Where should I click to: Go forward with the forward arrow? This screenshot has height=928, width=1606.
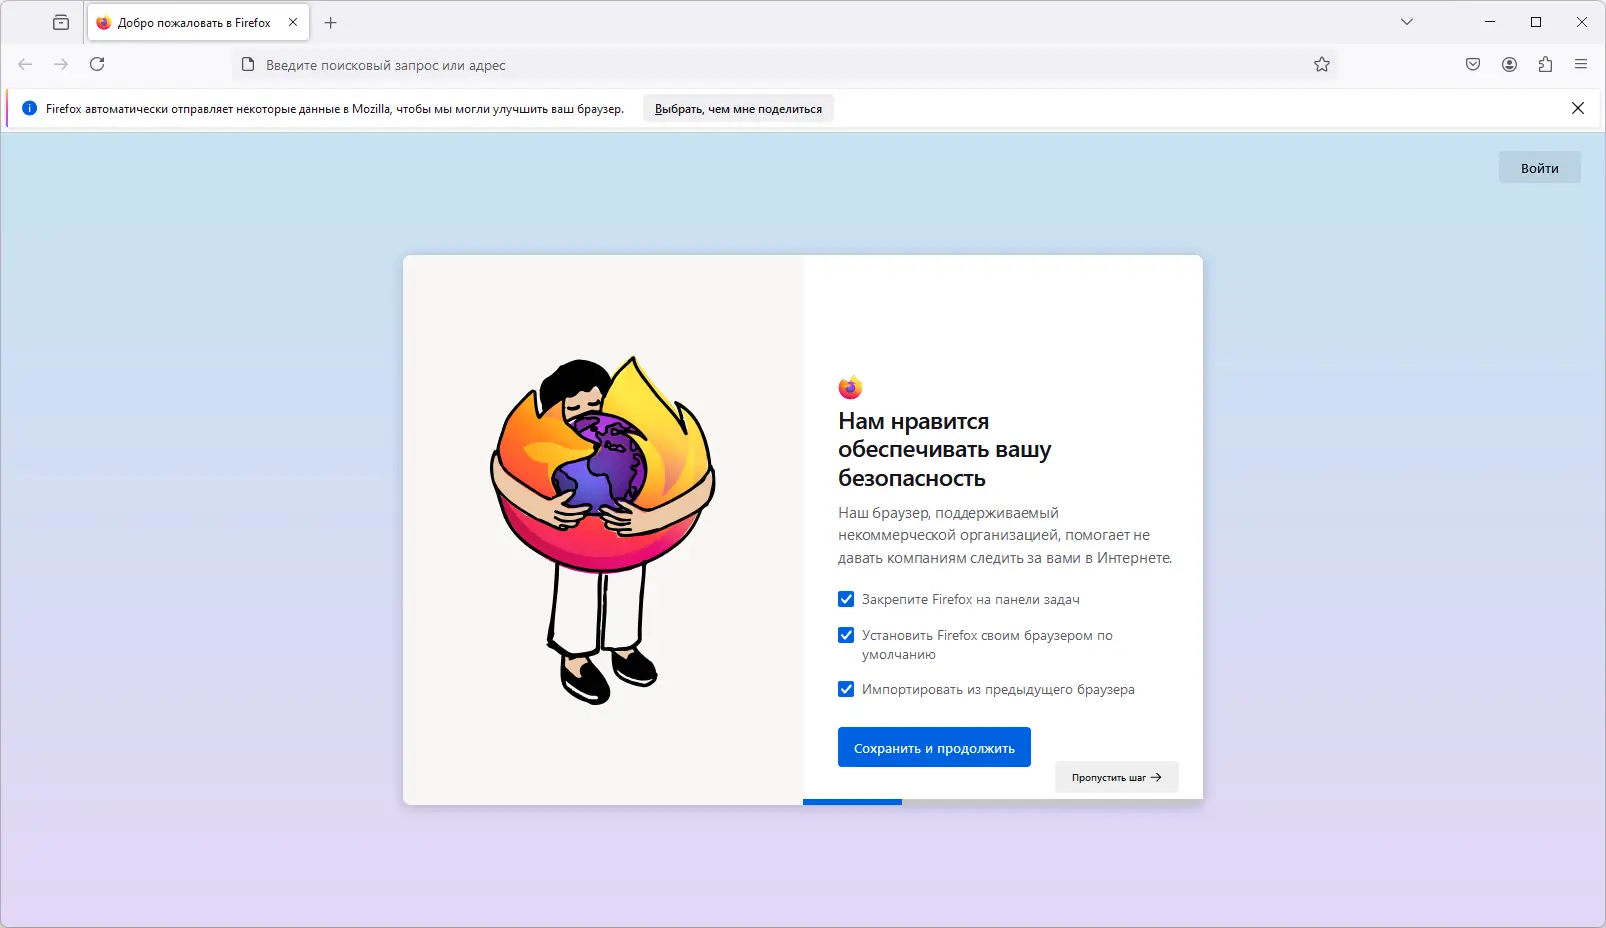[x=61, y=64]
